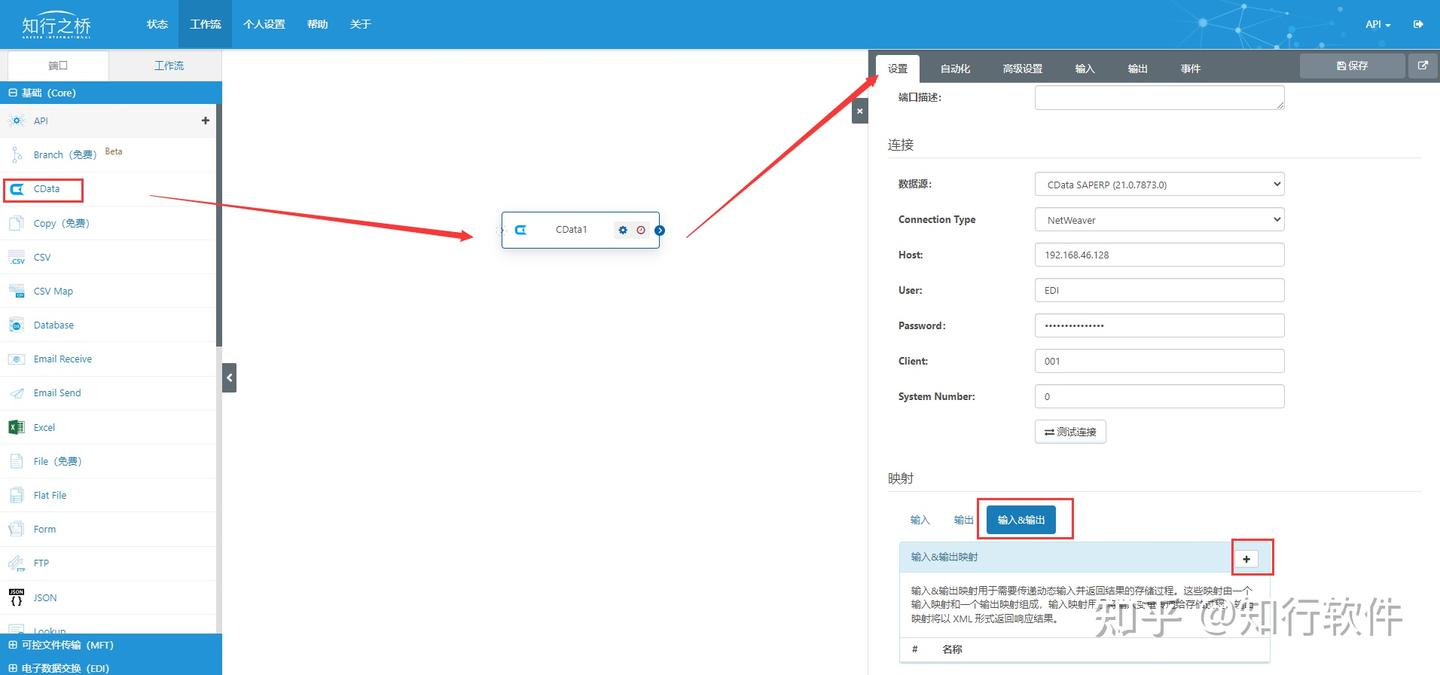1440x675 pixels.
Task: Click the 保存 button
Action: point(1351,66)
